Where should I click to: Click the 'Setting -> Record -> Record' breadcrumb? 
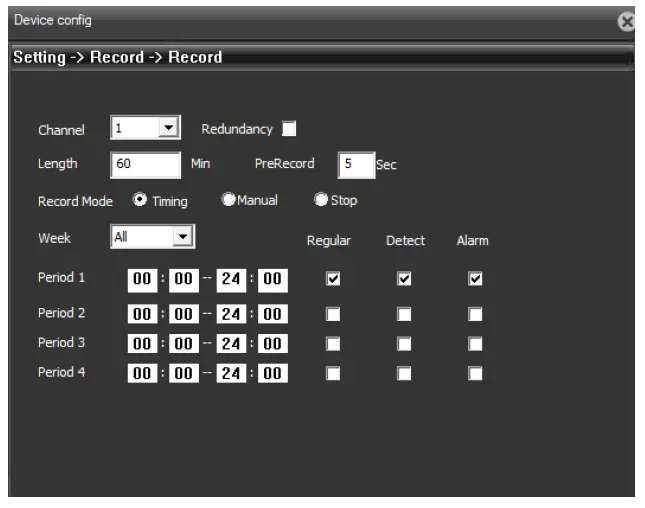point(118,57)
